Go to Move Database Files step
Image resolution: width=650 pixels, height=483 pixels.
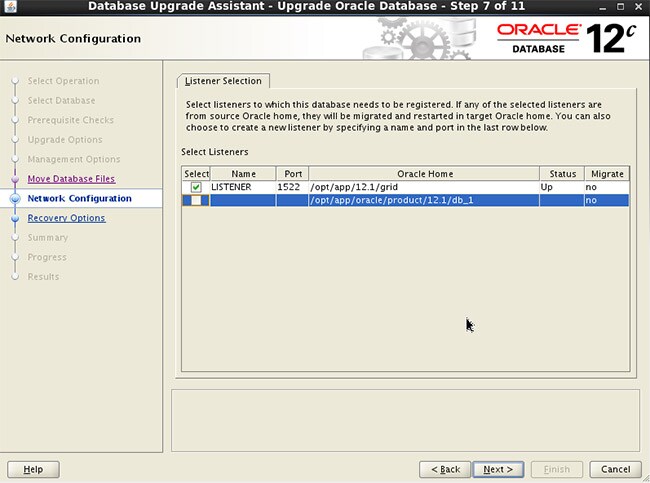pyautogui.click(x=71, y=179)
